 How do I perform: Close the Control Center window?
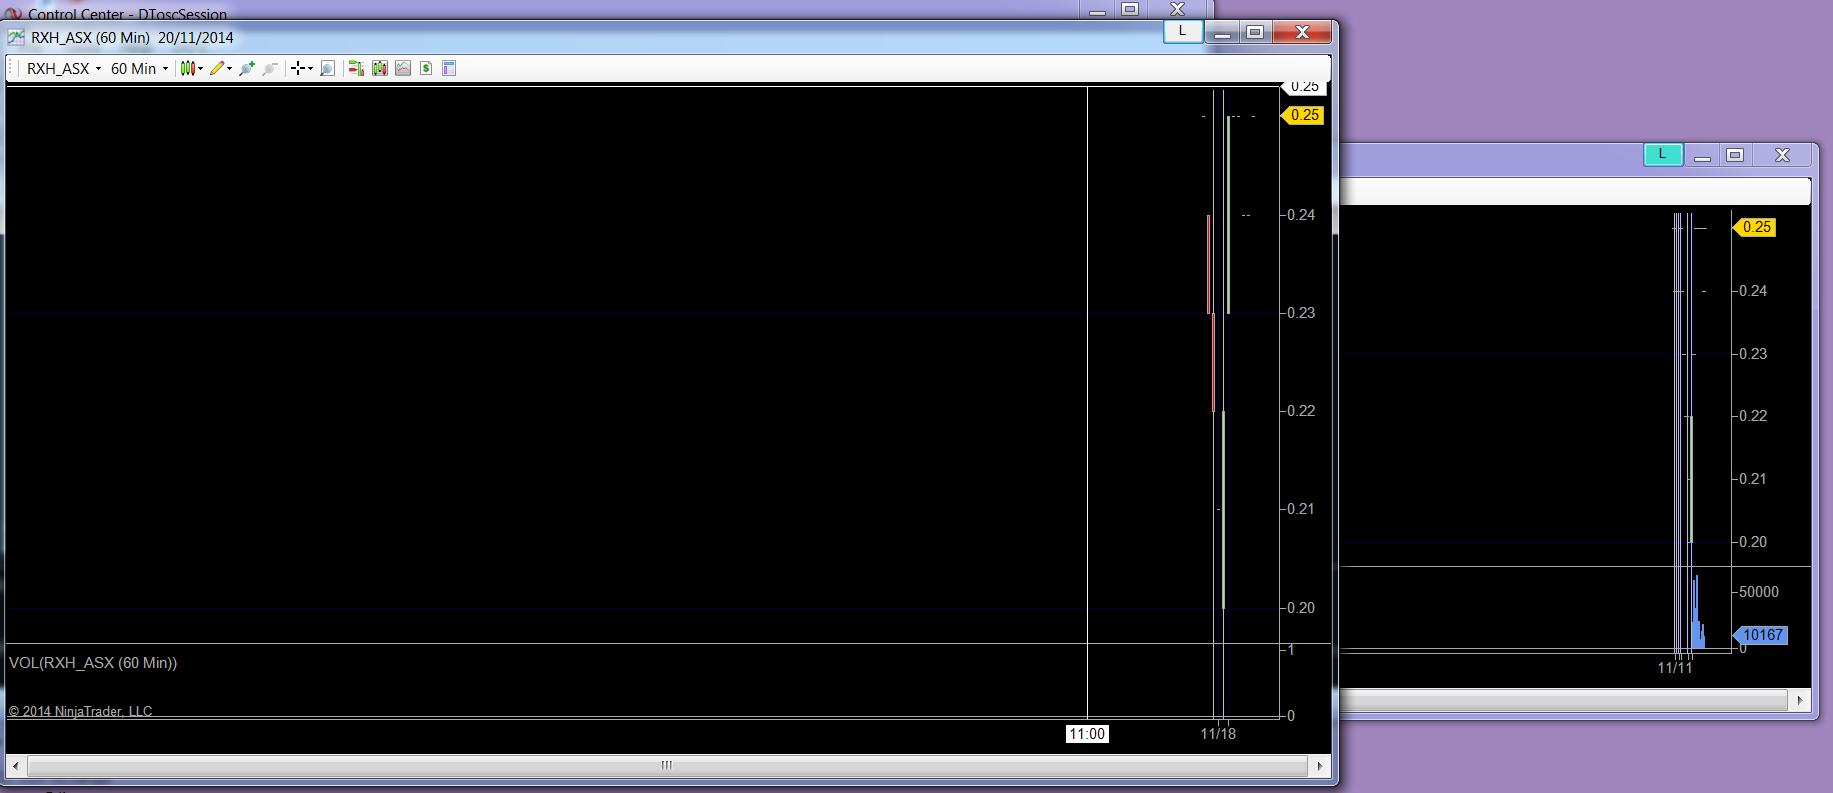[1177, 9]
